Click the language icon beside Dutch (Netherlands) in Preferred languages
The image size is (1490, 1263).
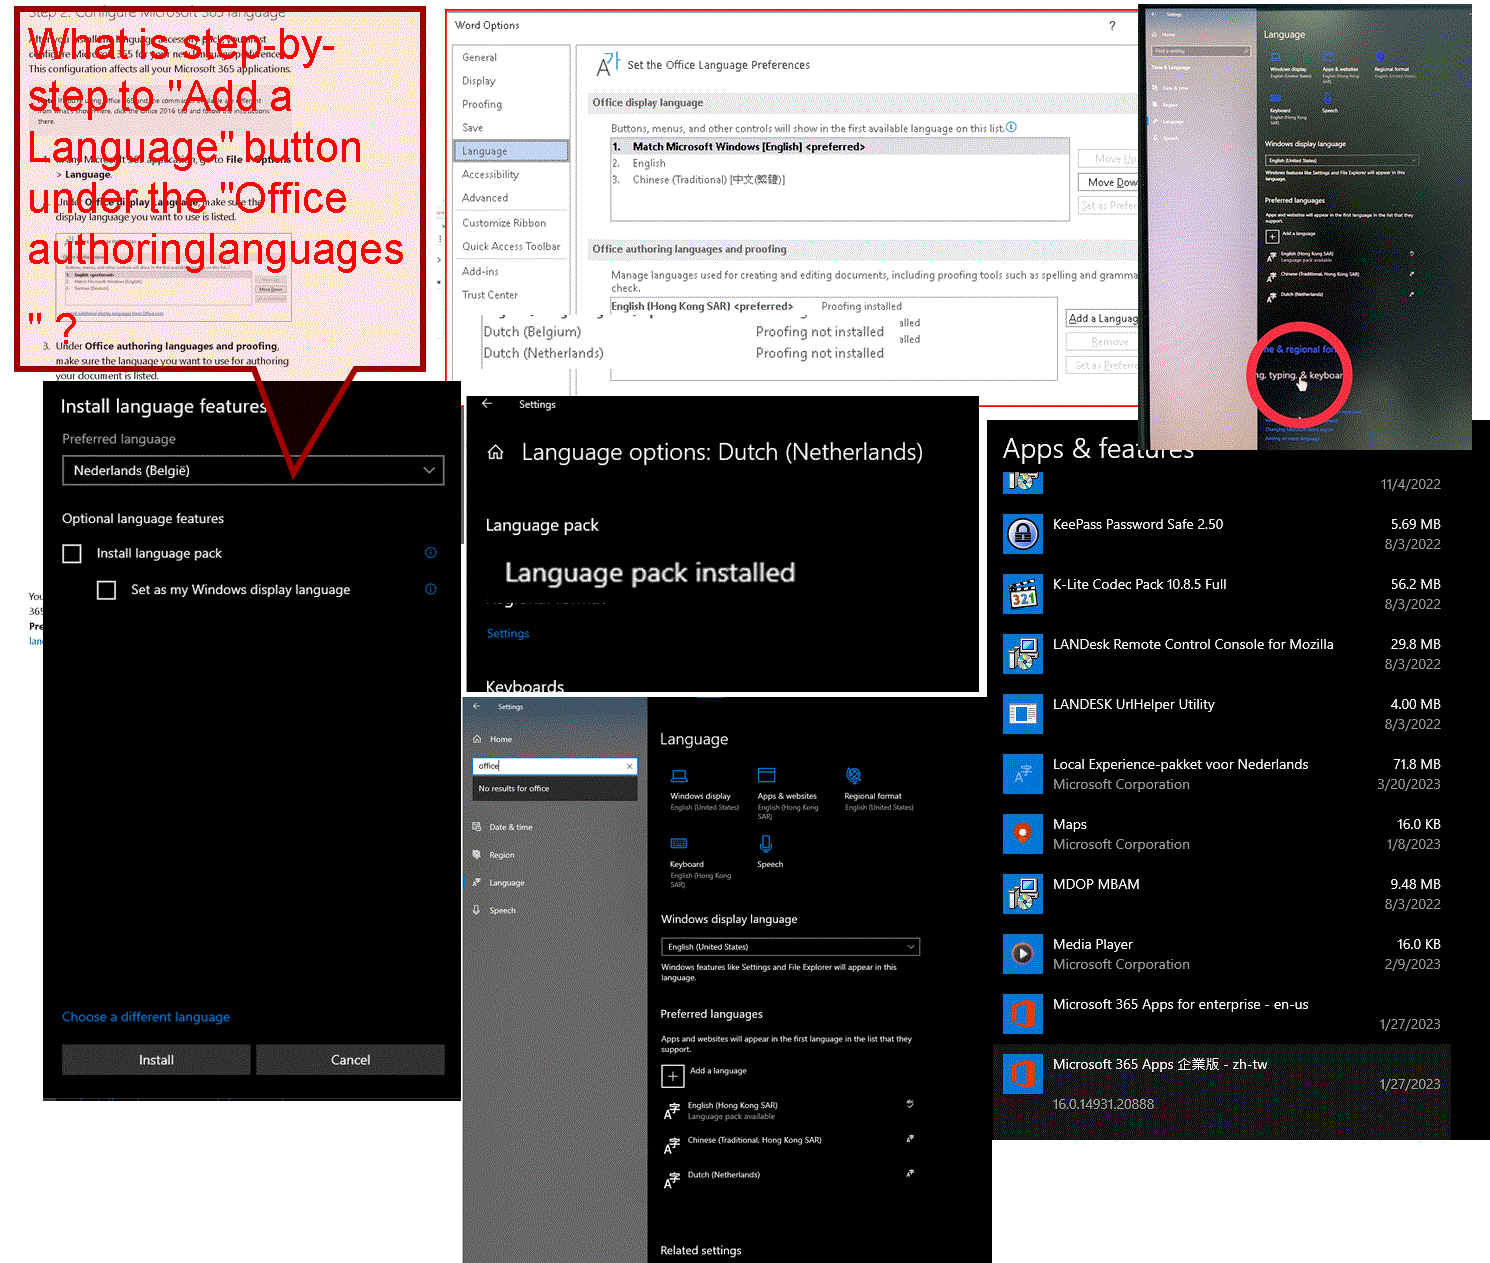pyautogui.click(x=672, y=1180)
